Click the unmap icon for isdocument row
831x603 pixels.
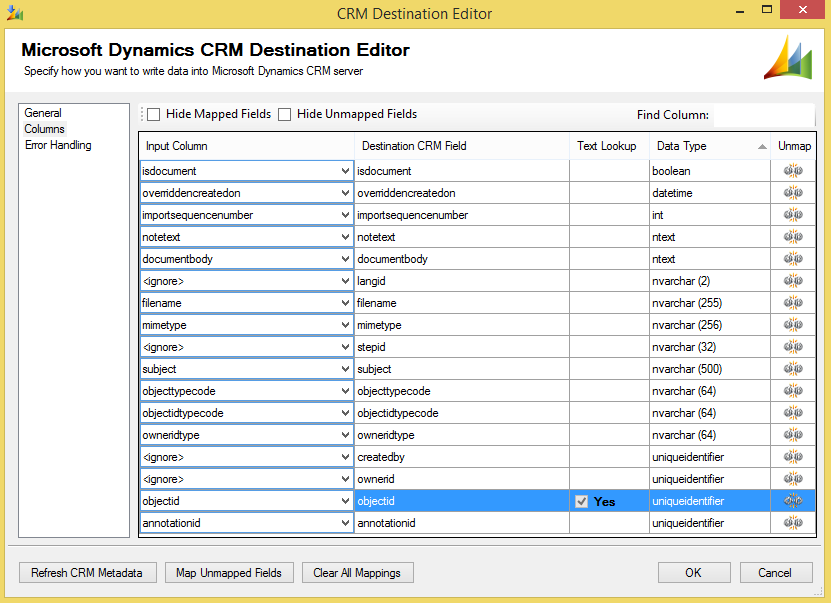[x=793, y=171]
